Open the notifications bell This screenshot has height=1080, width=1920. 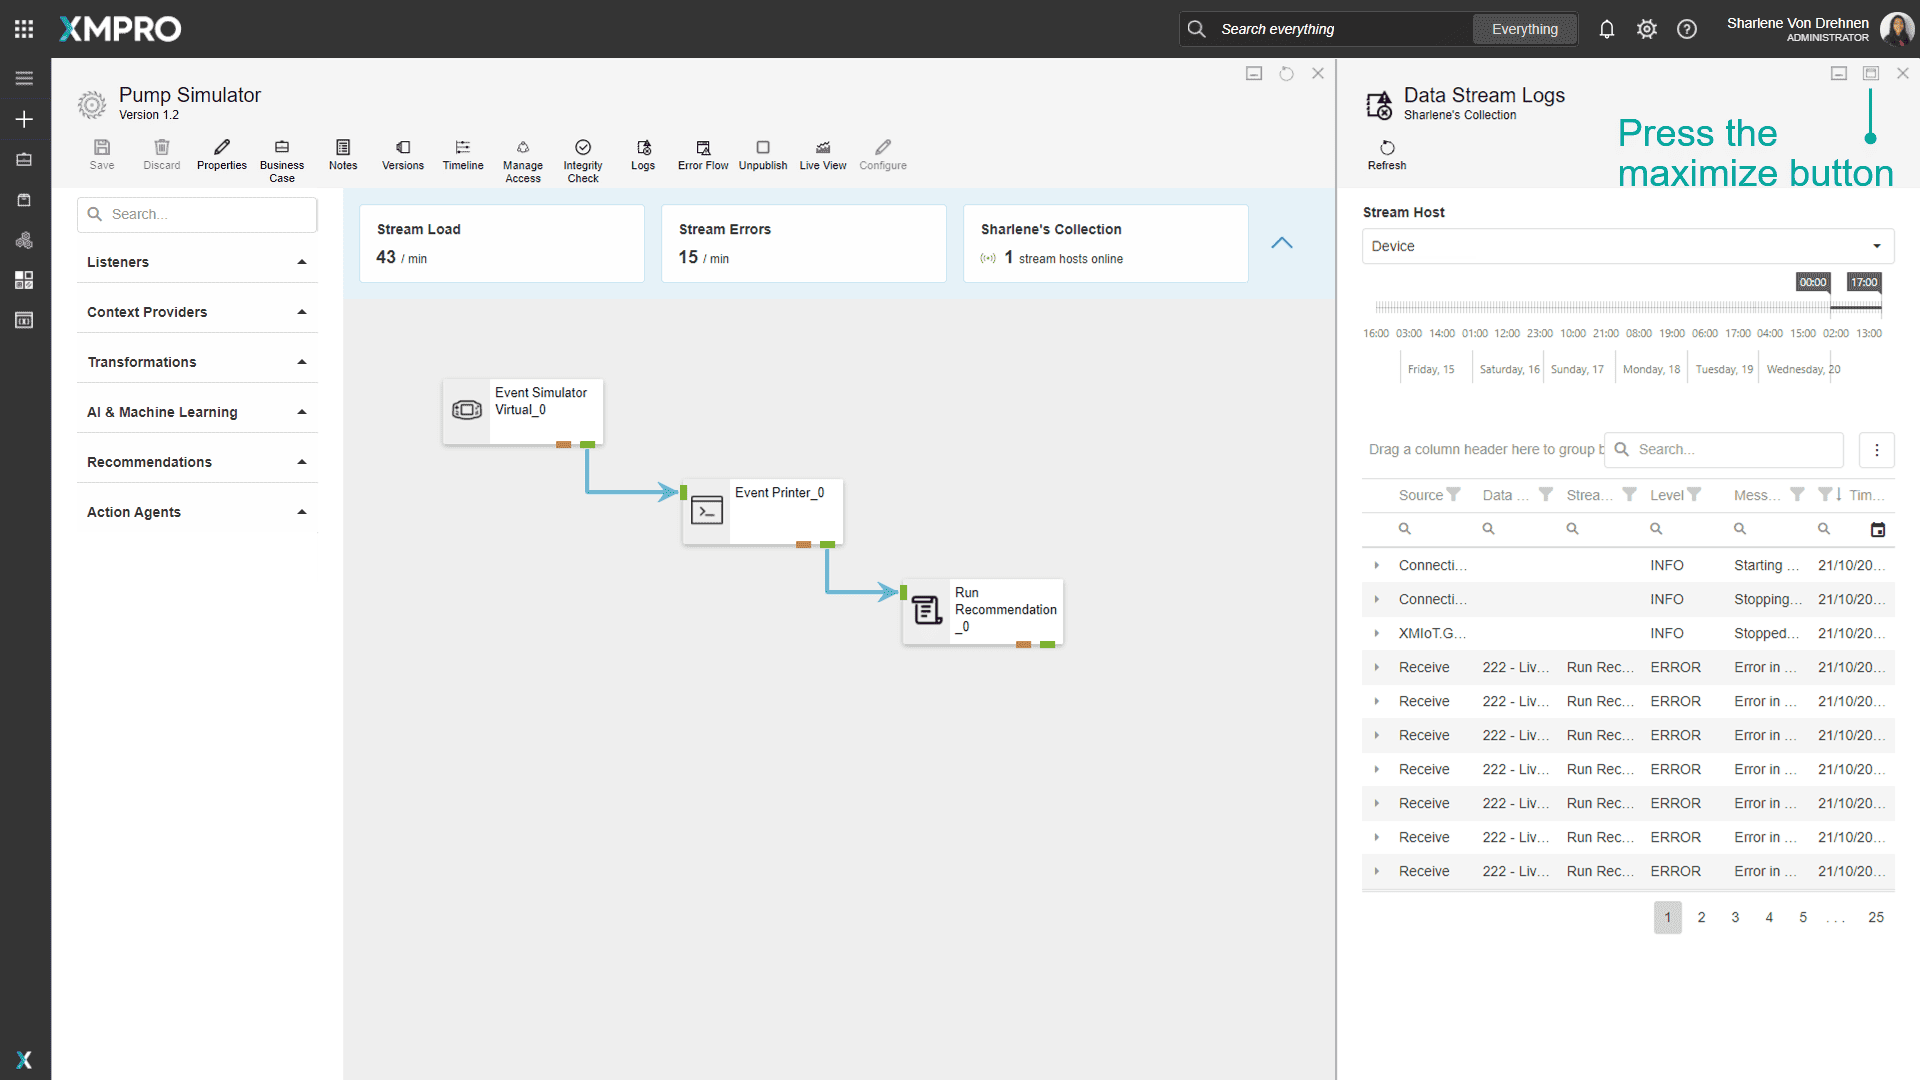1606,29
